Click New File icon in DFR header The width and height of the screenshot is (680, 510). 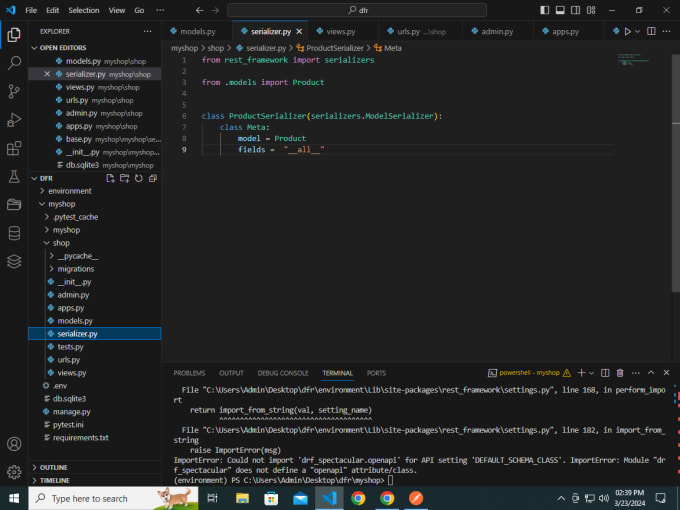(110, 178)
